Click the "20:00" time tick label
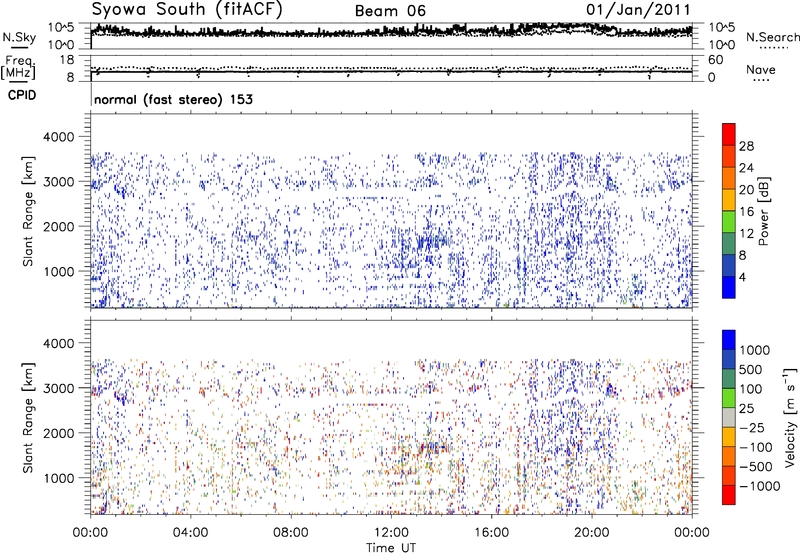Viewport: 800px width, 554px height. coord(591,533)
